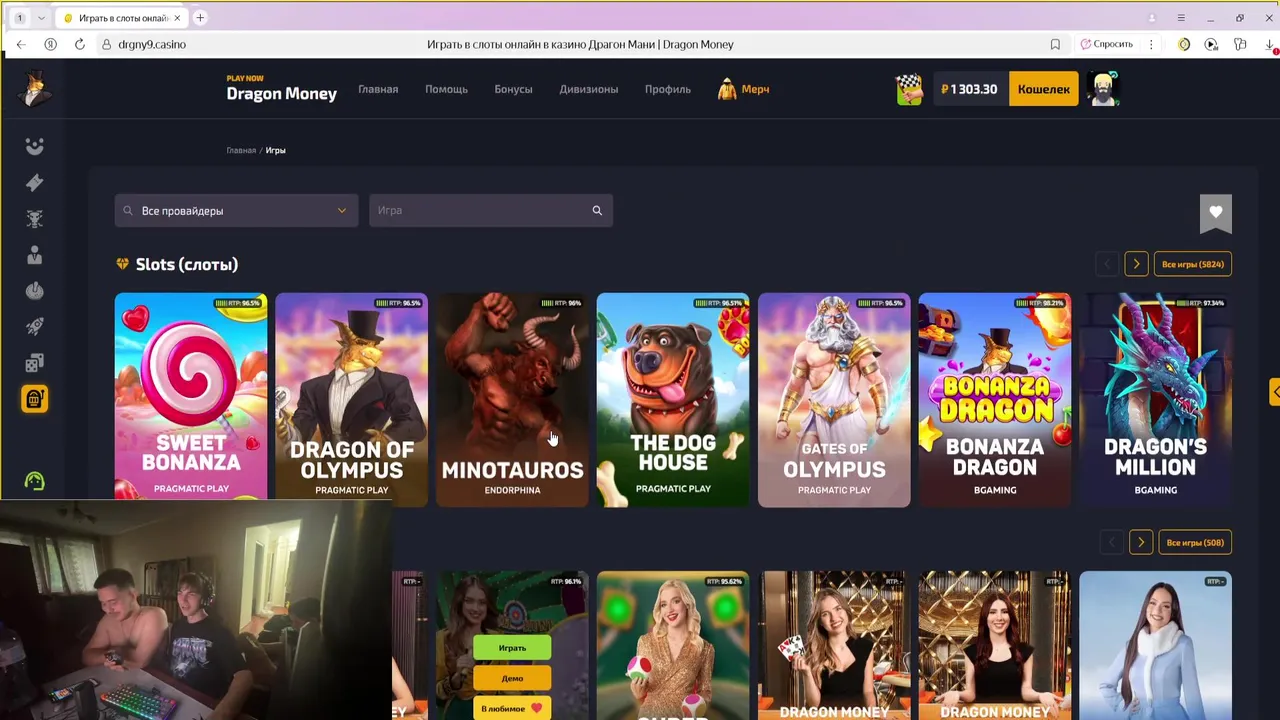
Task: Click the Главная breadcrumb link
Action: click(241, 150)
